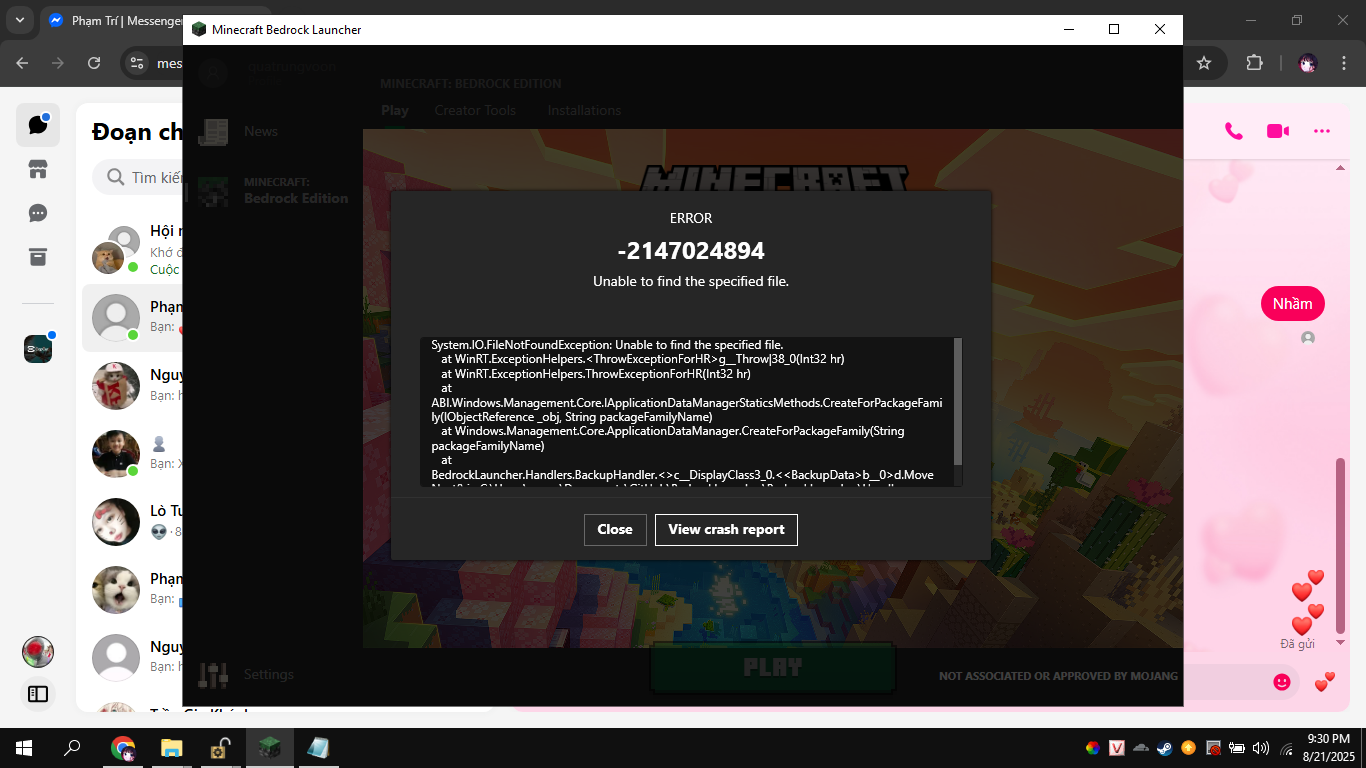Send the heart reaction beside message box

[1325, 682]
